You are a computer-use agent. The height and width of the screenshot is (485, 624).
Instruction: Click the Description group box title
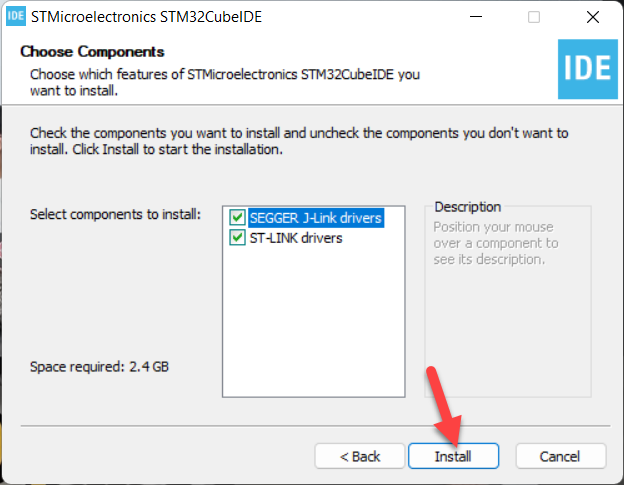tap(468, 207)
